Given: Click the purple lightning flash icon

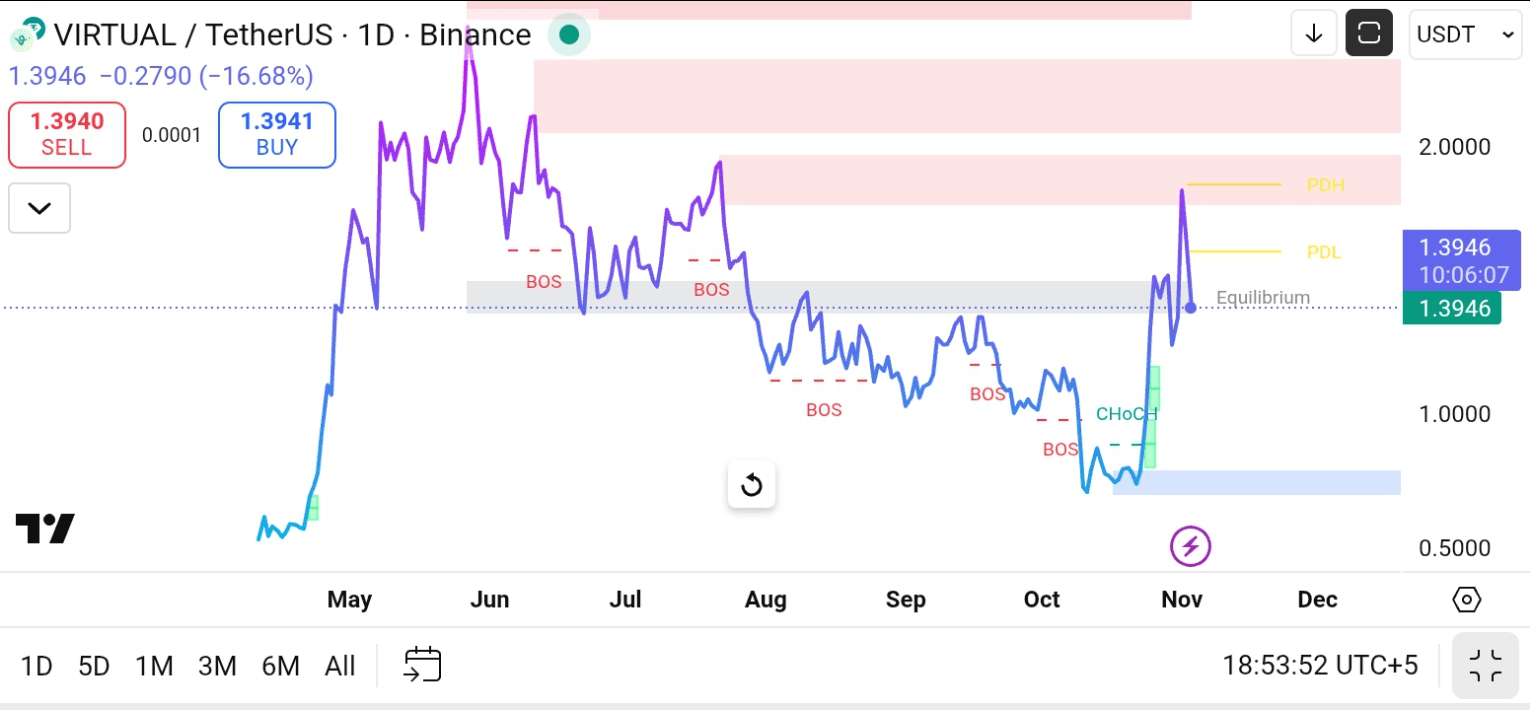Looking at the screenshot, I should click(1190, 546).
